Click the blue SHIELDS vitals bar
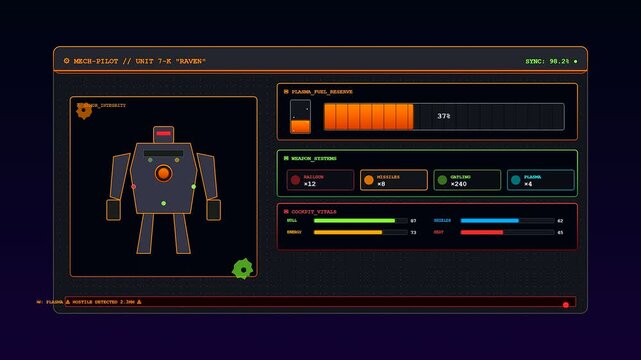This screenshot has height=360, width=641. coord(507,221)
